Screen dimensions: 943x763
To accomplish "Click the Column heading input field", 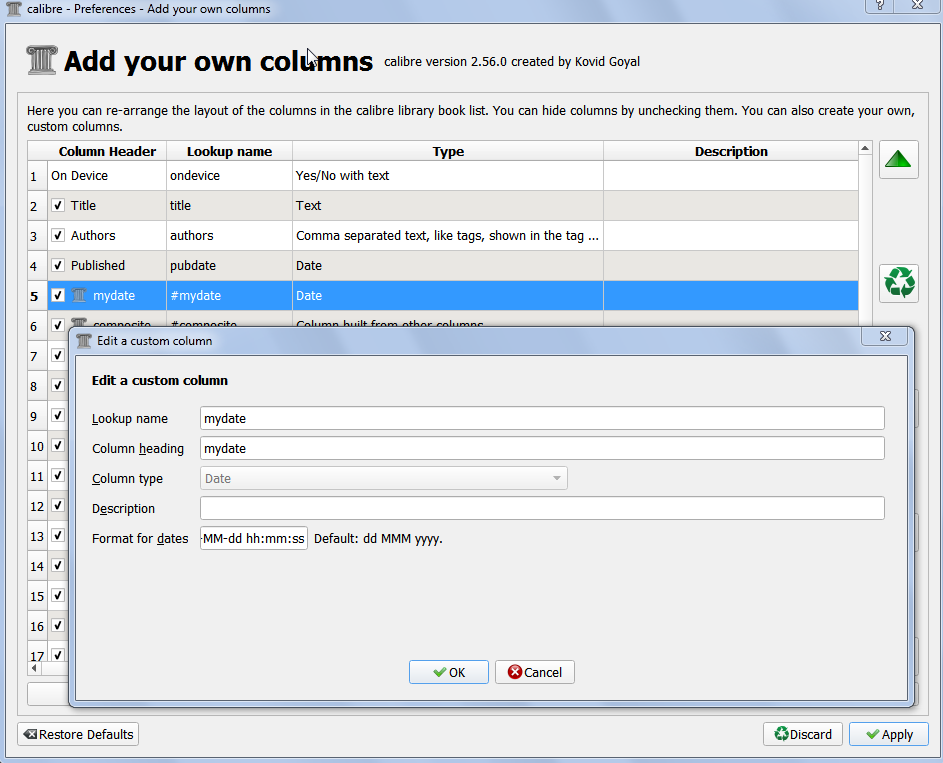I will pos(542,449).
